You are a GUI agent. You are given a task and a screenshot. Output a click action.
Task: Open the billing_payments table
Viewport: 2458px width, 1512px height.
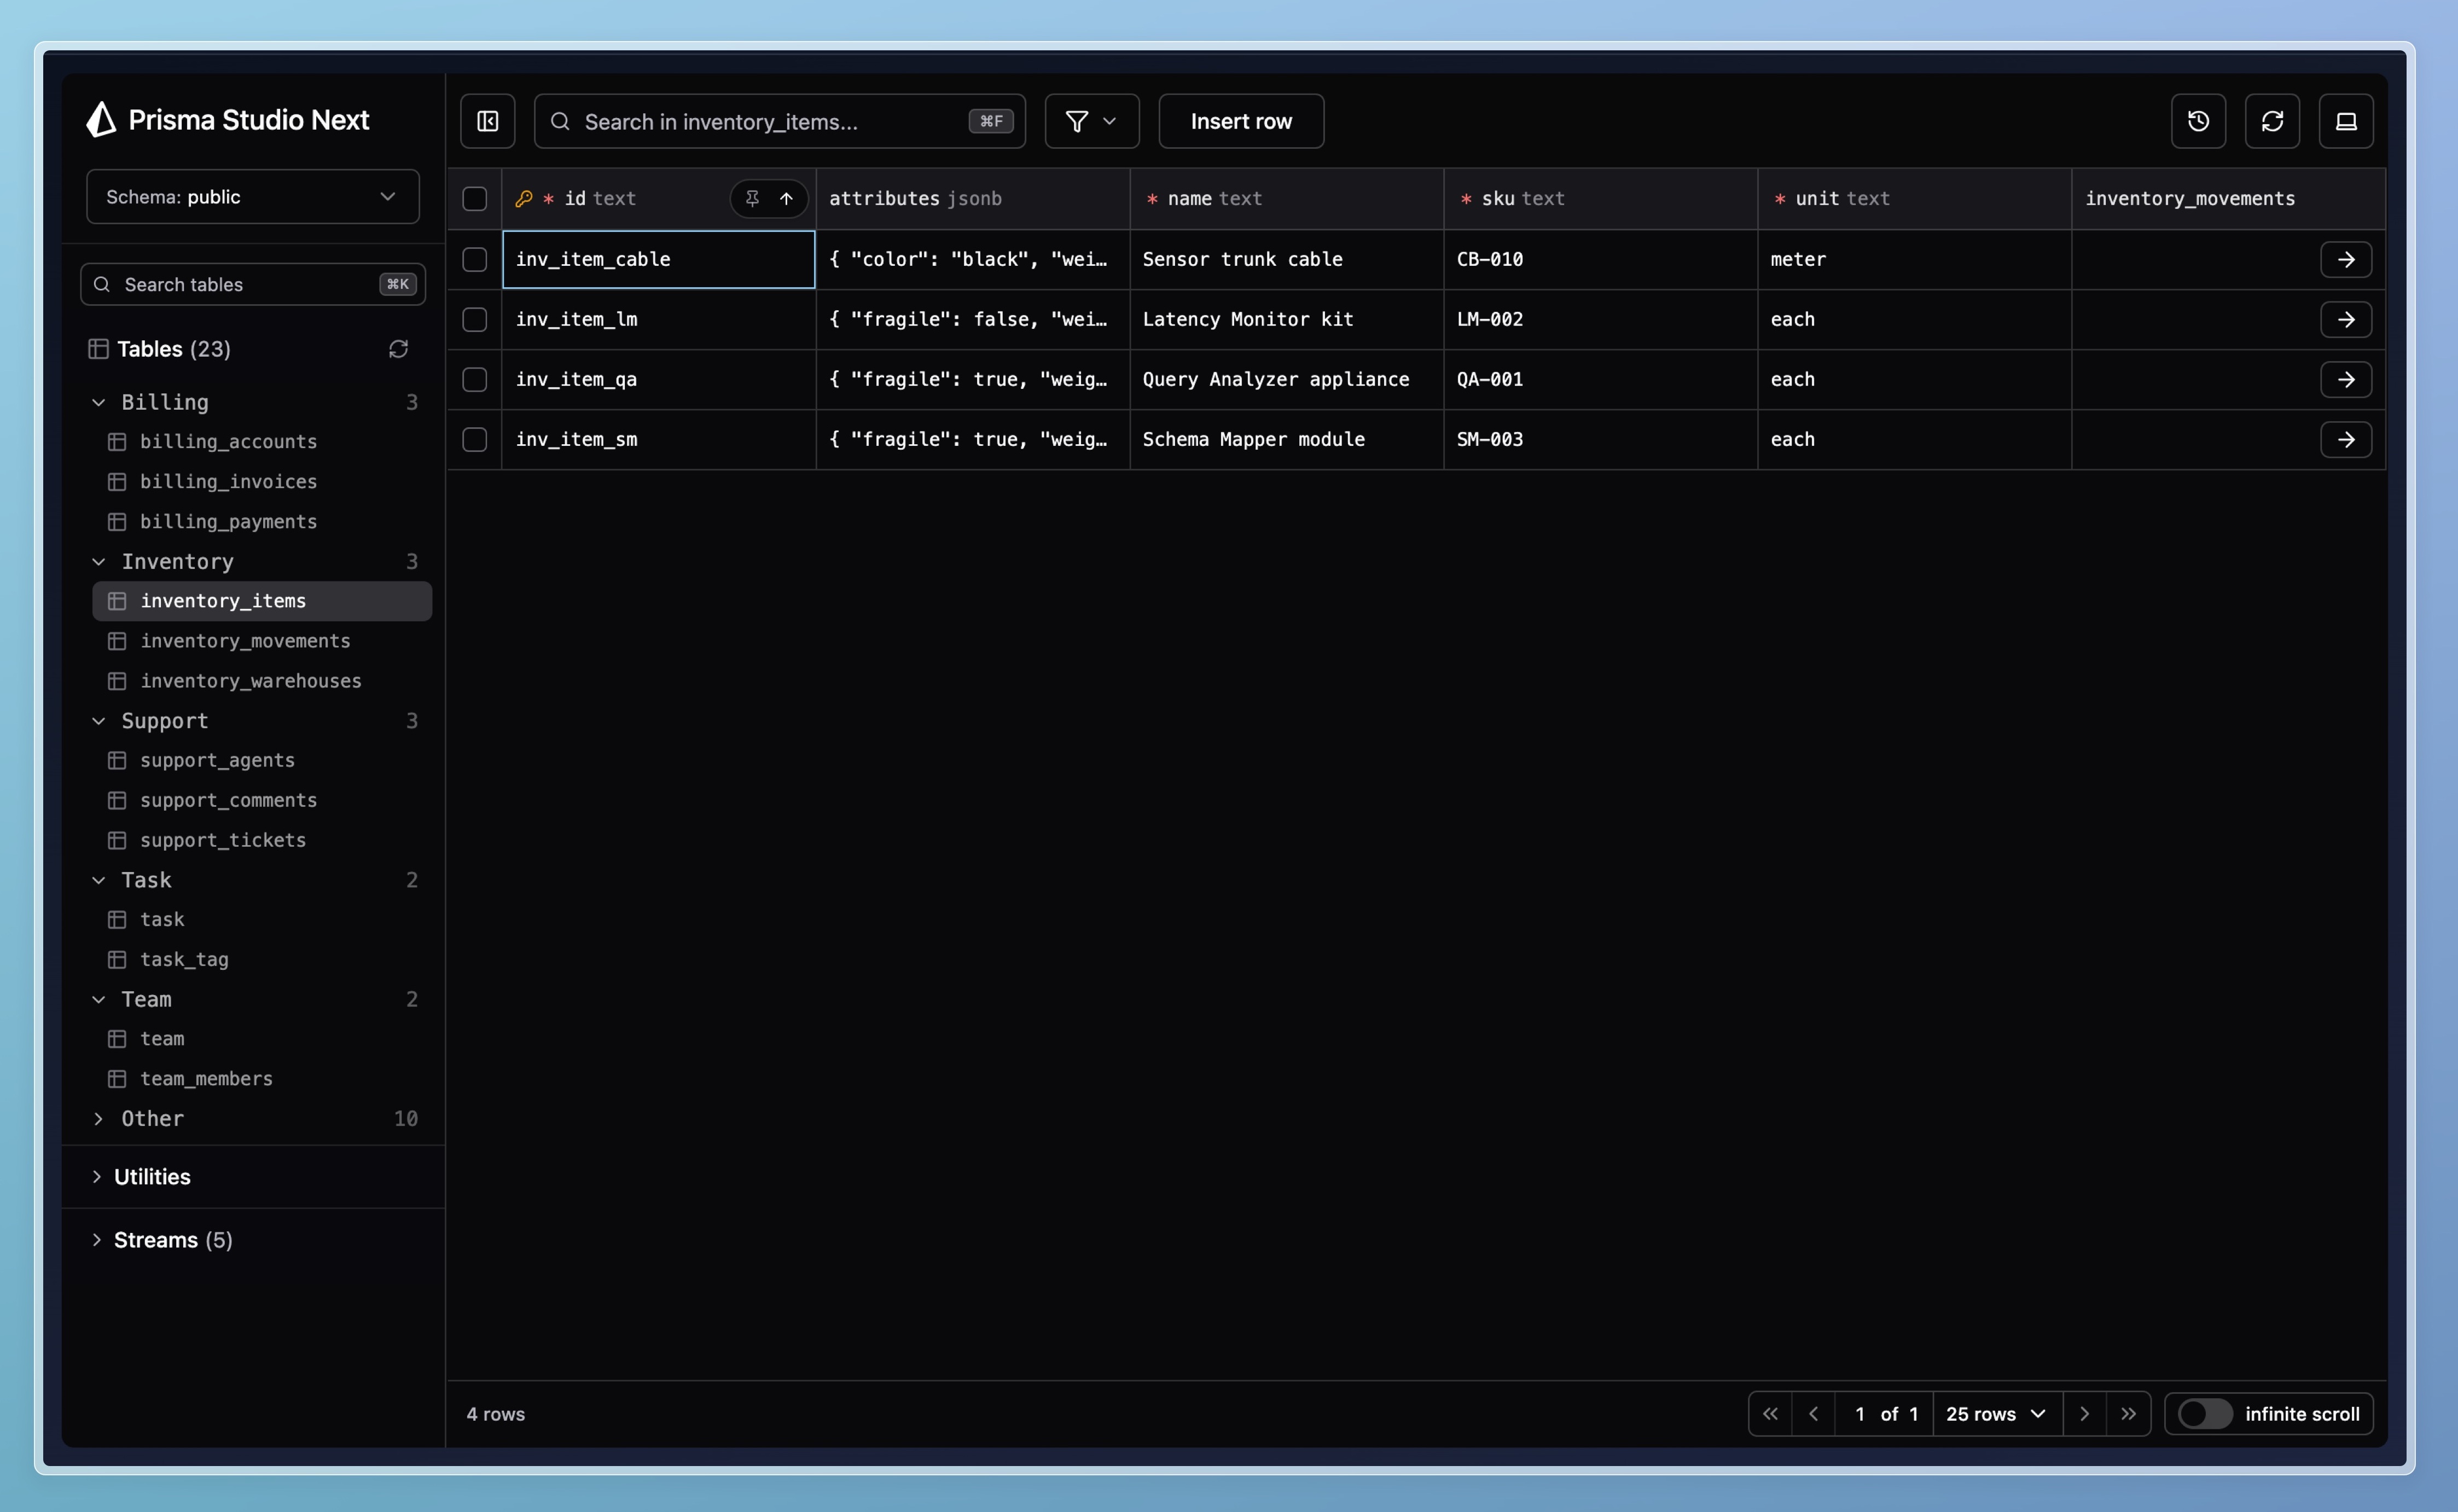coord(262,521)
